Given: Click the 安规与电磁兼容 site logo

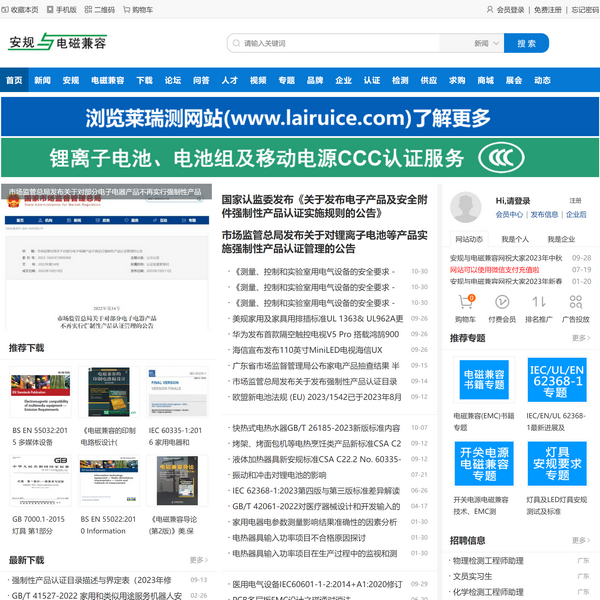Looking at the screenshot, I should [x=57, y=44].
